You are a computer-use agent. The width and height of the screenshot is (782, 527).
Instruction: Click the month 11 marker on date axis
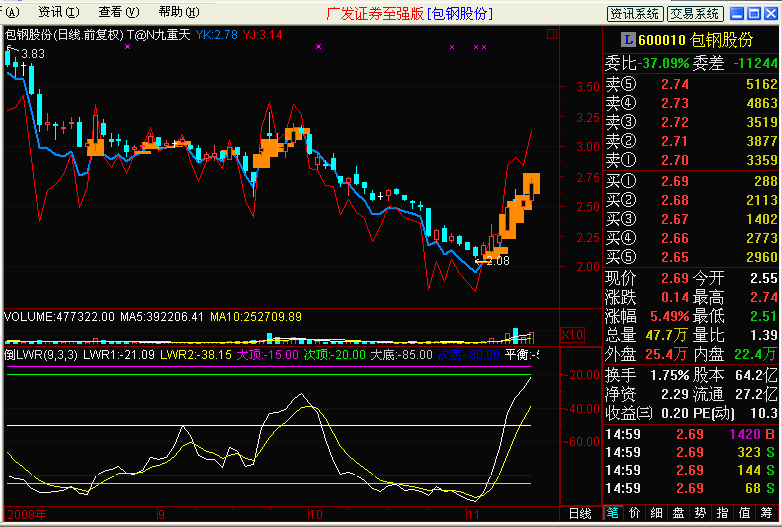pyautogui.click(x=473, y=515)
